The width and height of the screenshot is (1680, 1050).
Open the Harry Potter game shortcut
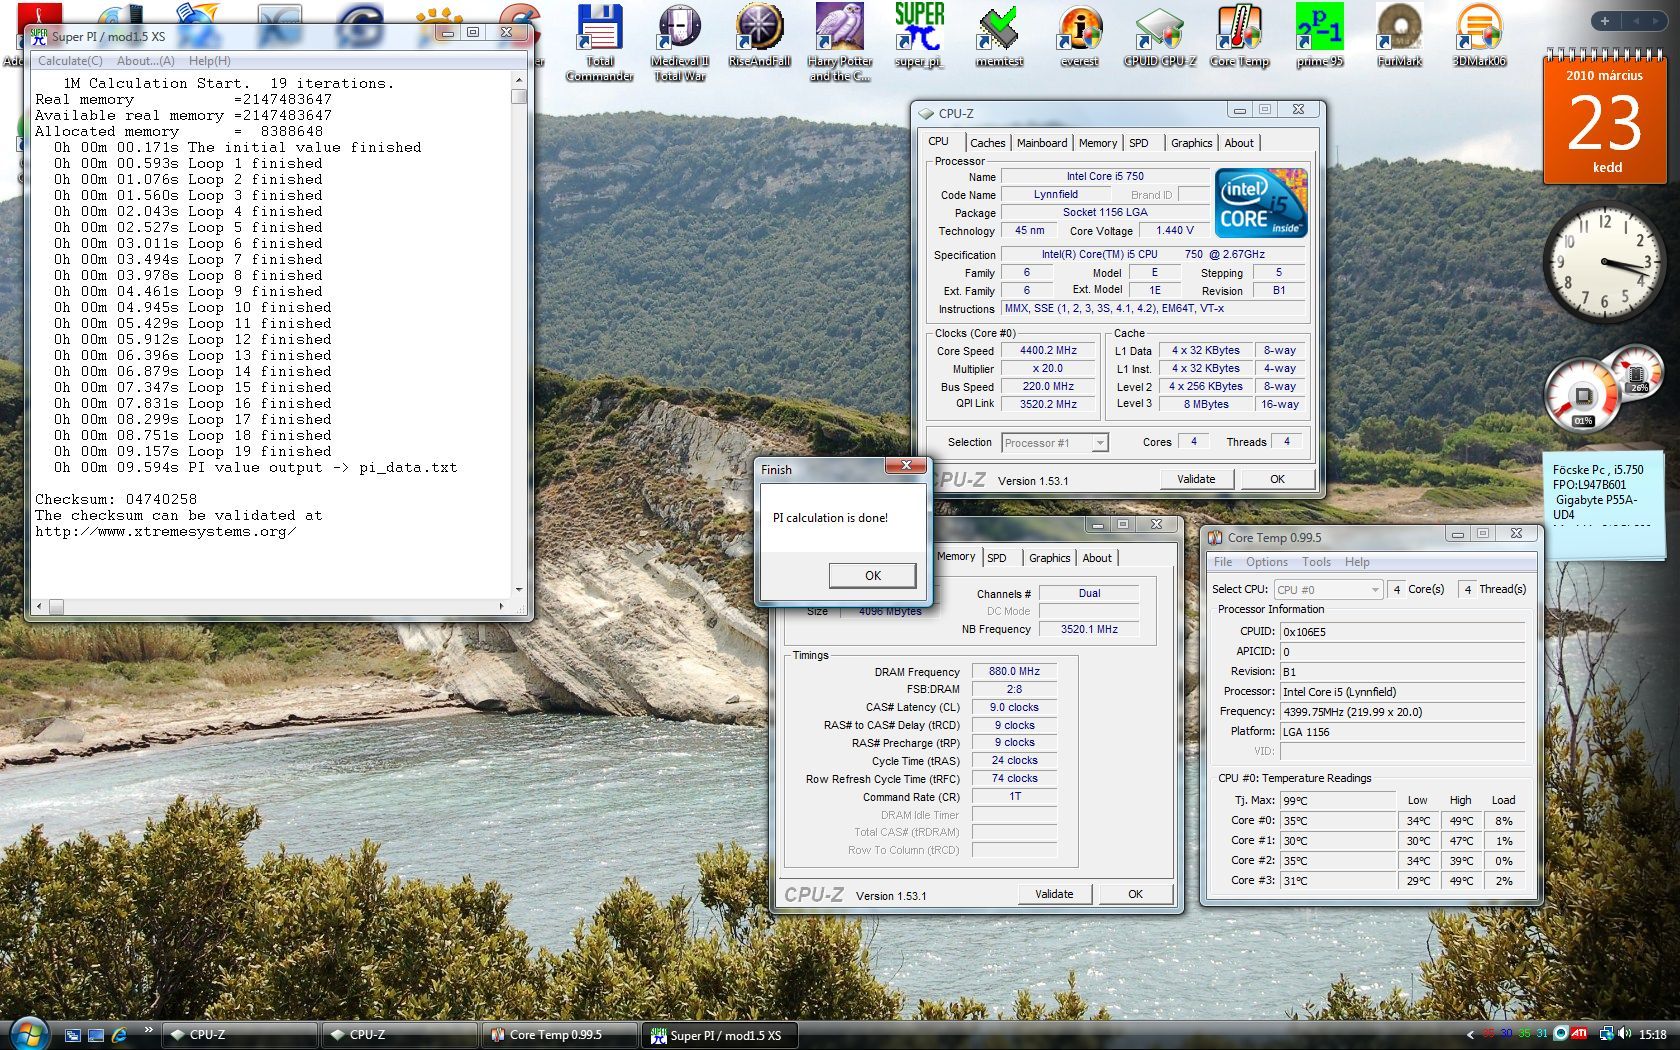(x=840, y=43)
